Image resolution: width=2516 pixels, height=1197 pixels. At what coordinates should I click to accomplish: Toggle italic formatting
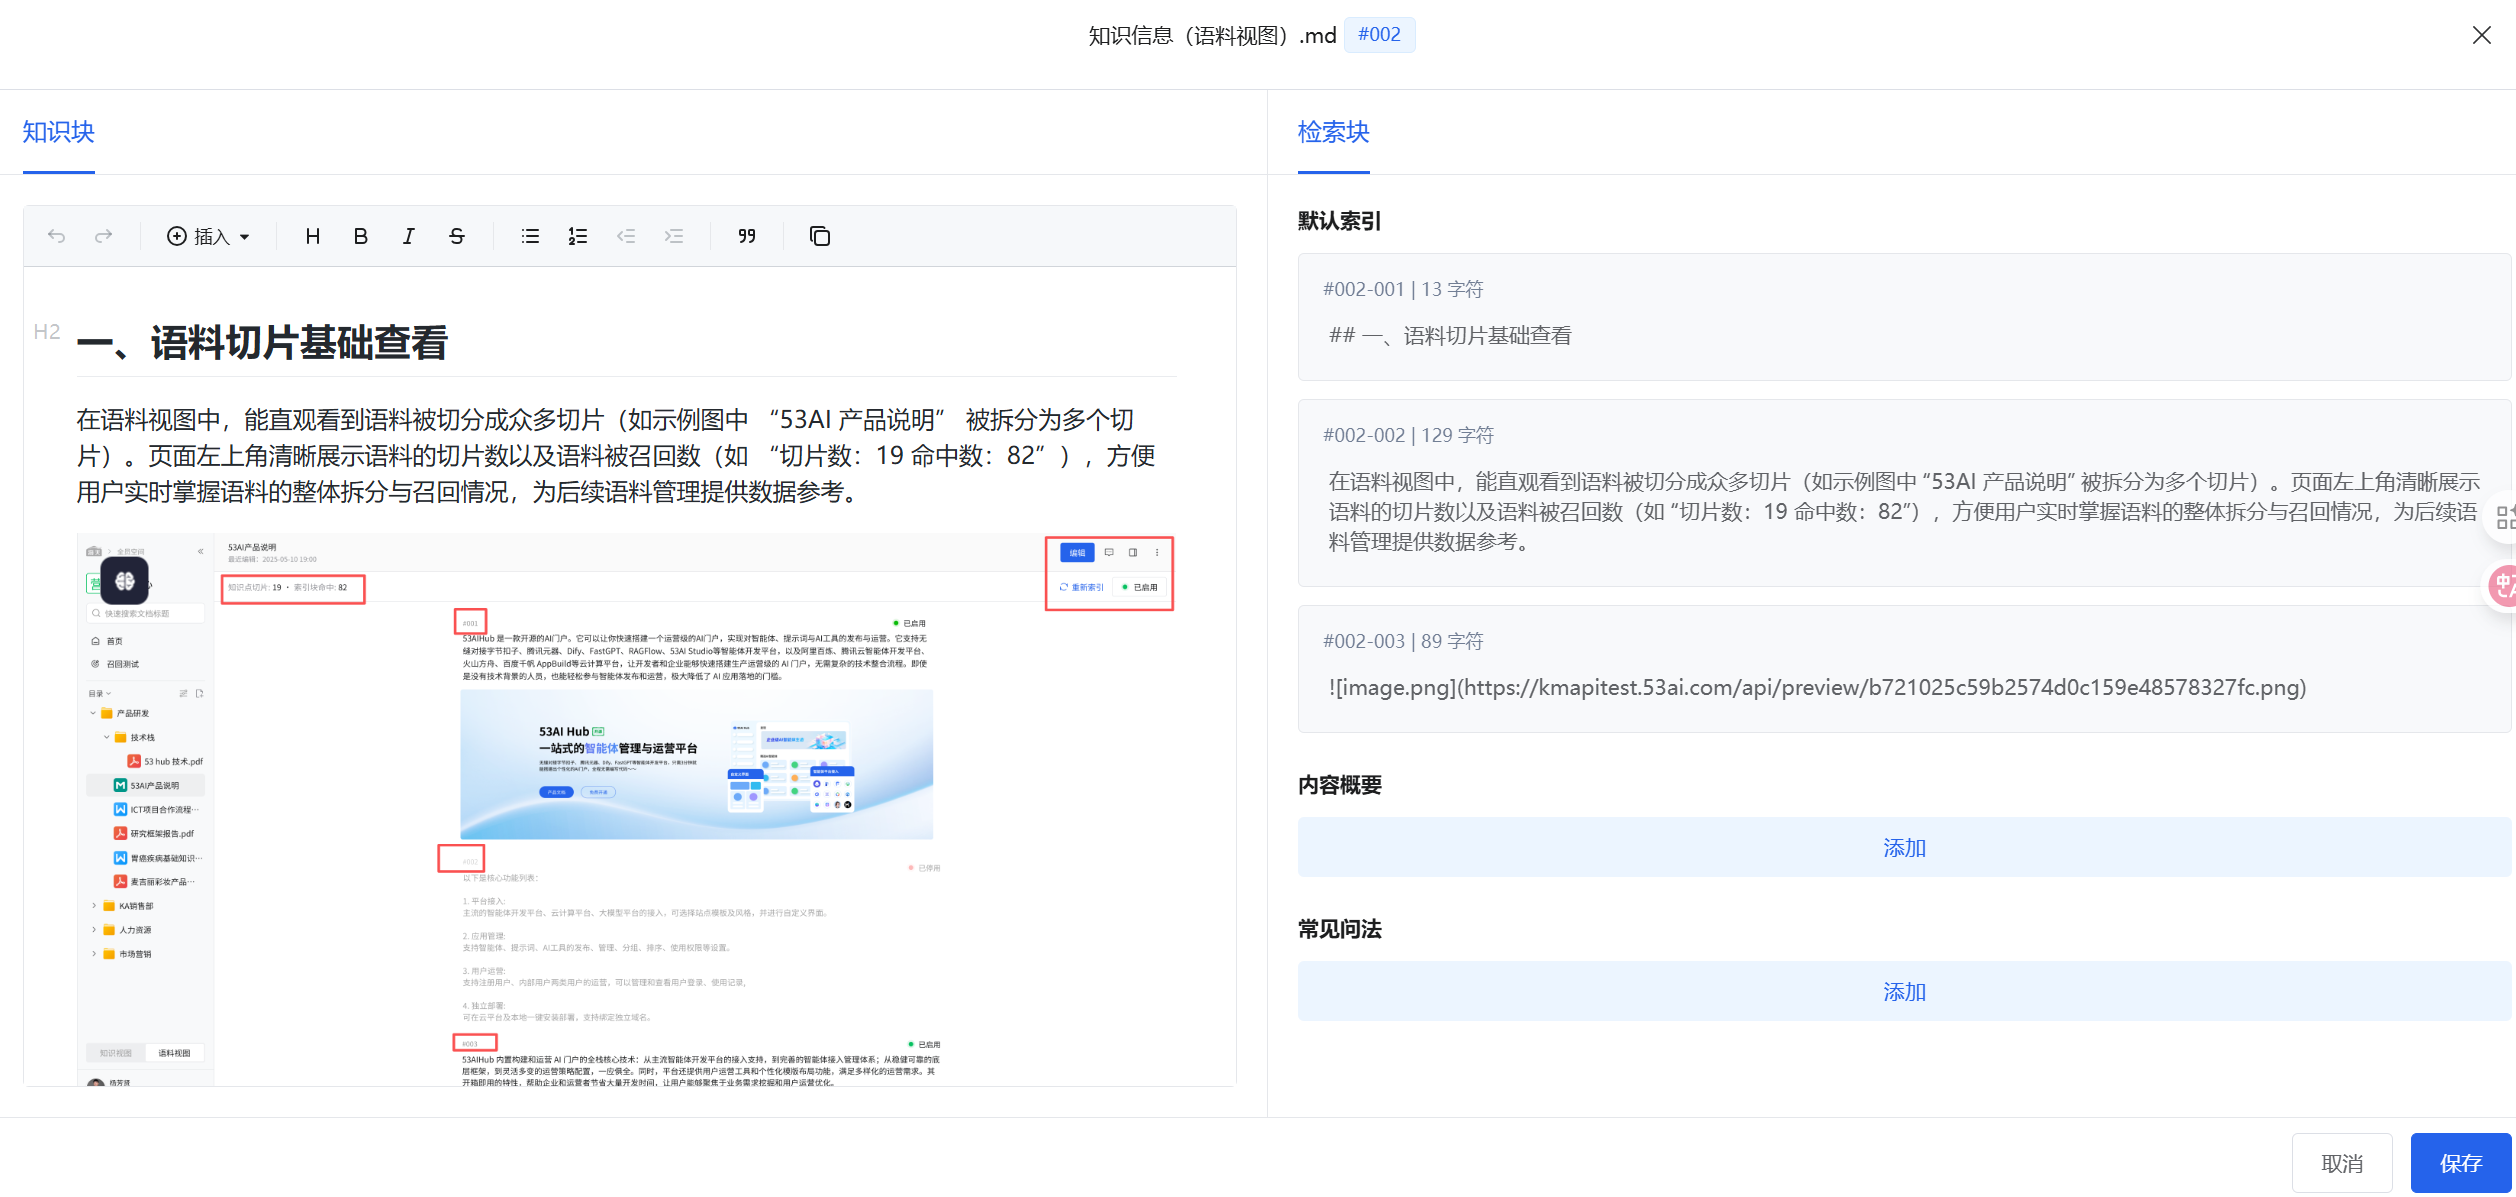click(x=408, y=236)
